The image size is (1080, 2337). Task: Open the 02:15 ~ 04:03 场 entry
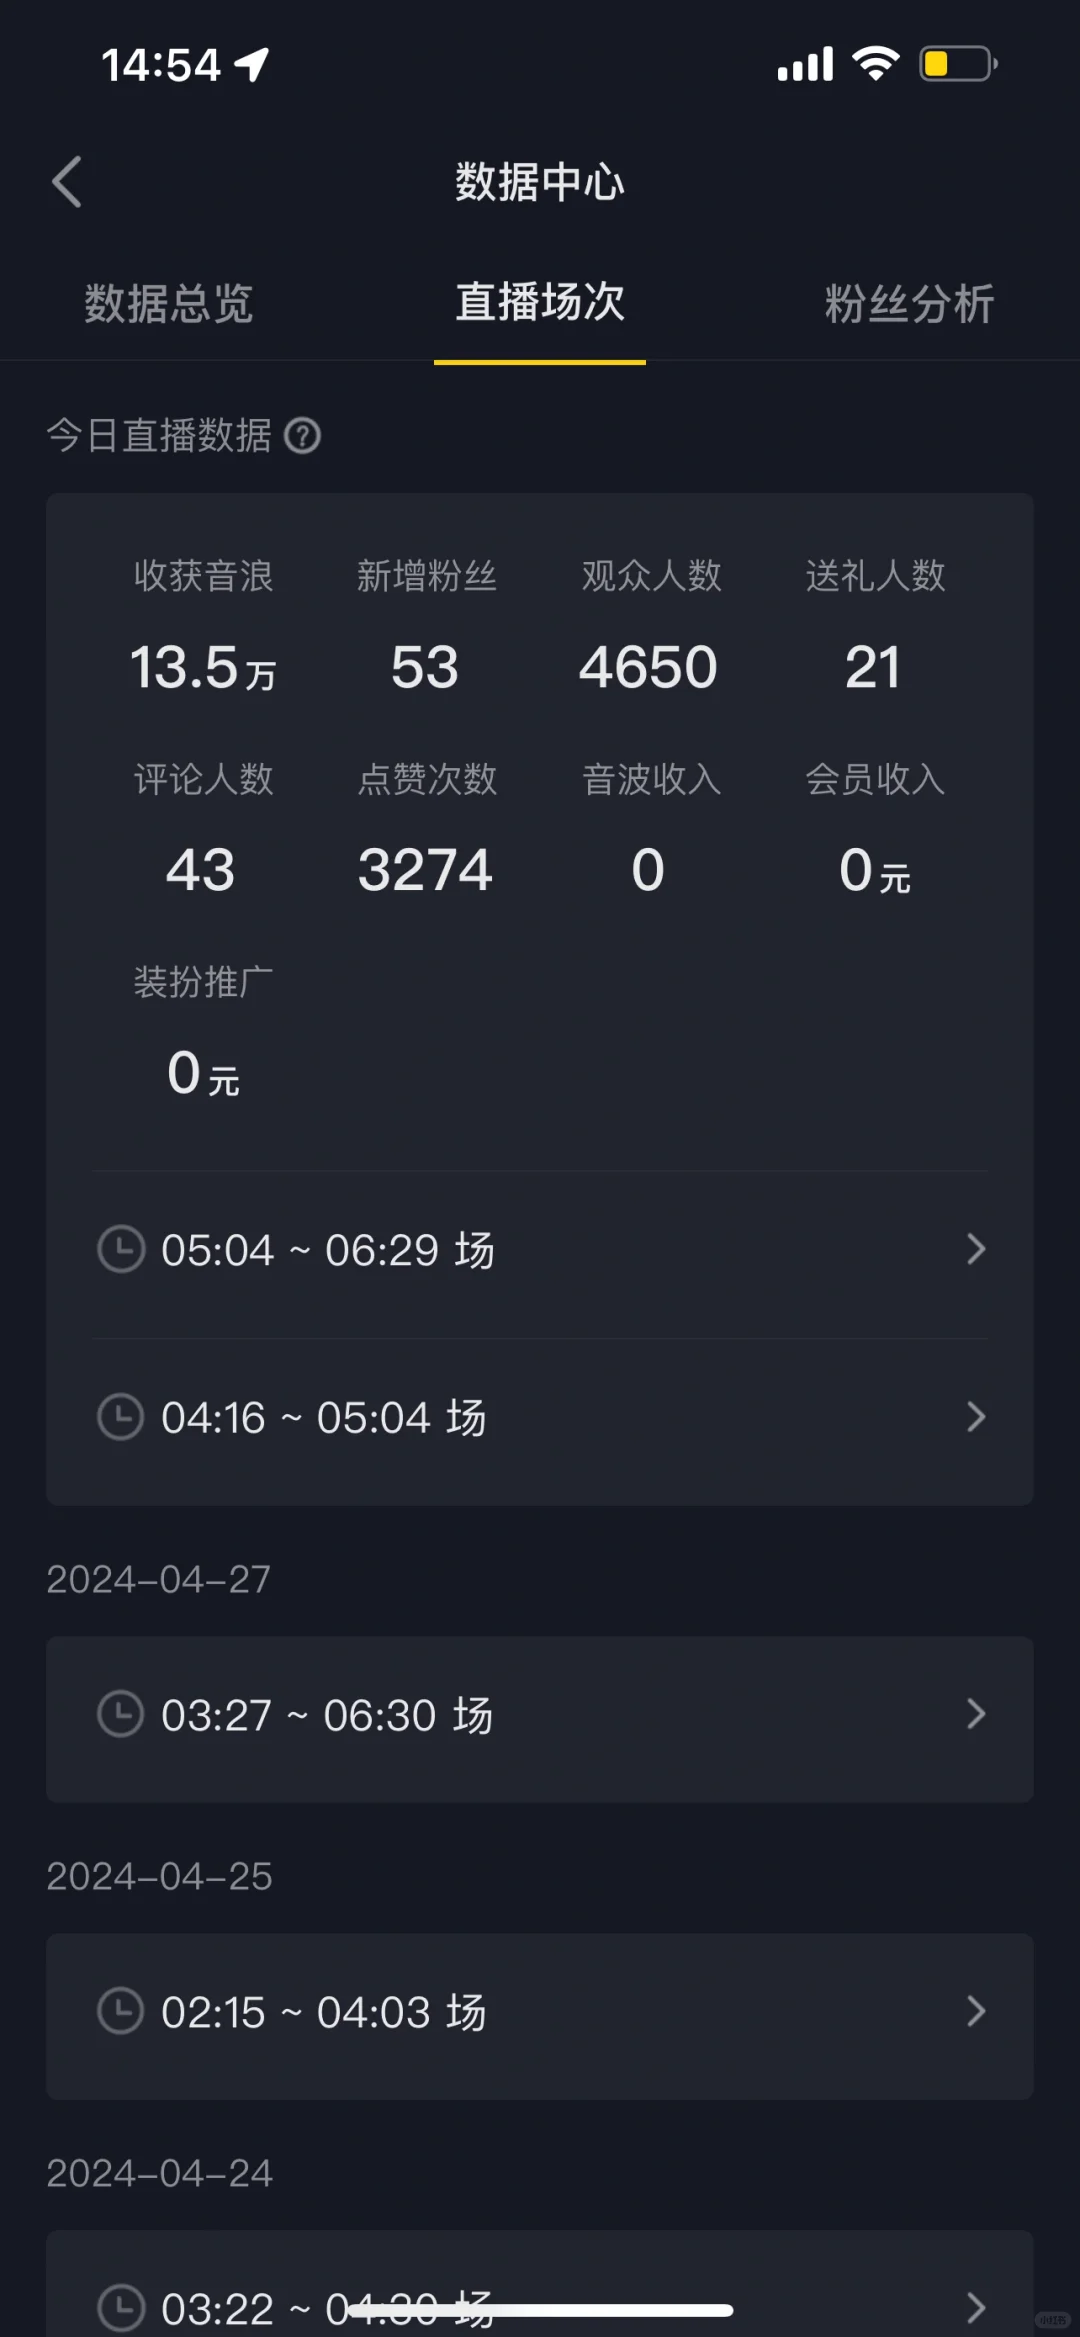[x=324, y=2012]
